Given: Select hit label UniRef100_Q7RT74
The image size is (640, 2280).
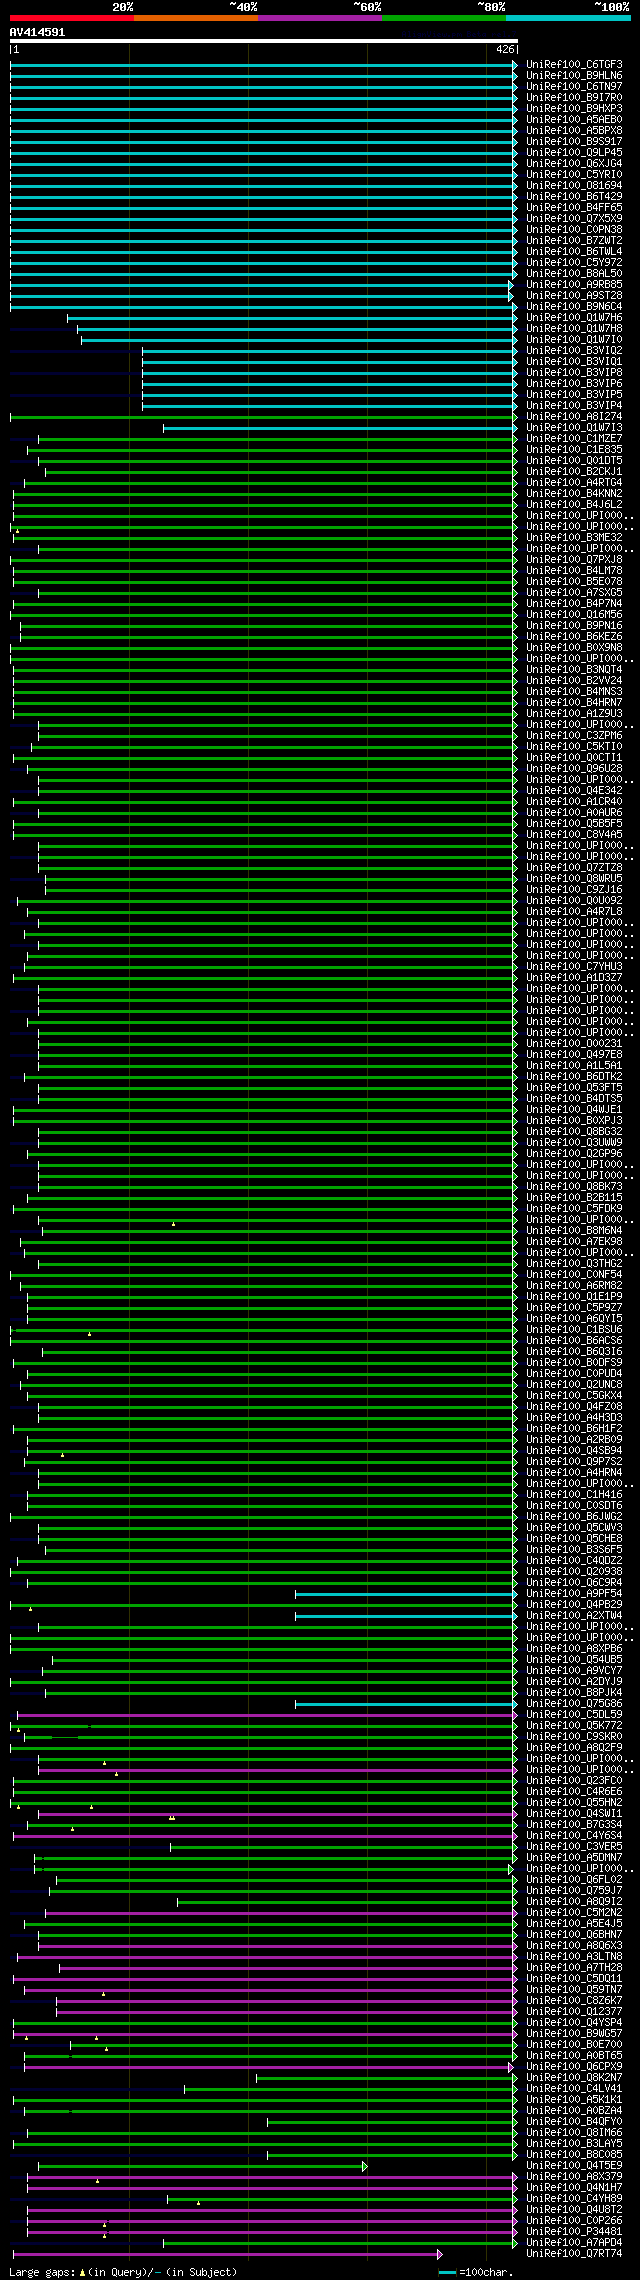Looking at the screenshot, I should tap(574, 2254).
